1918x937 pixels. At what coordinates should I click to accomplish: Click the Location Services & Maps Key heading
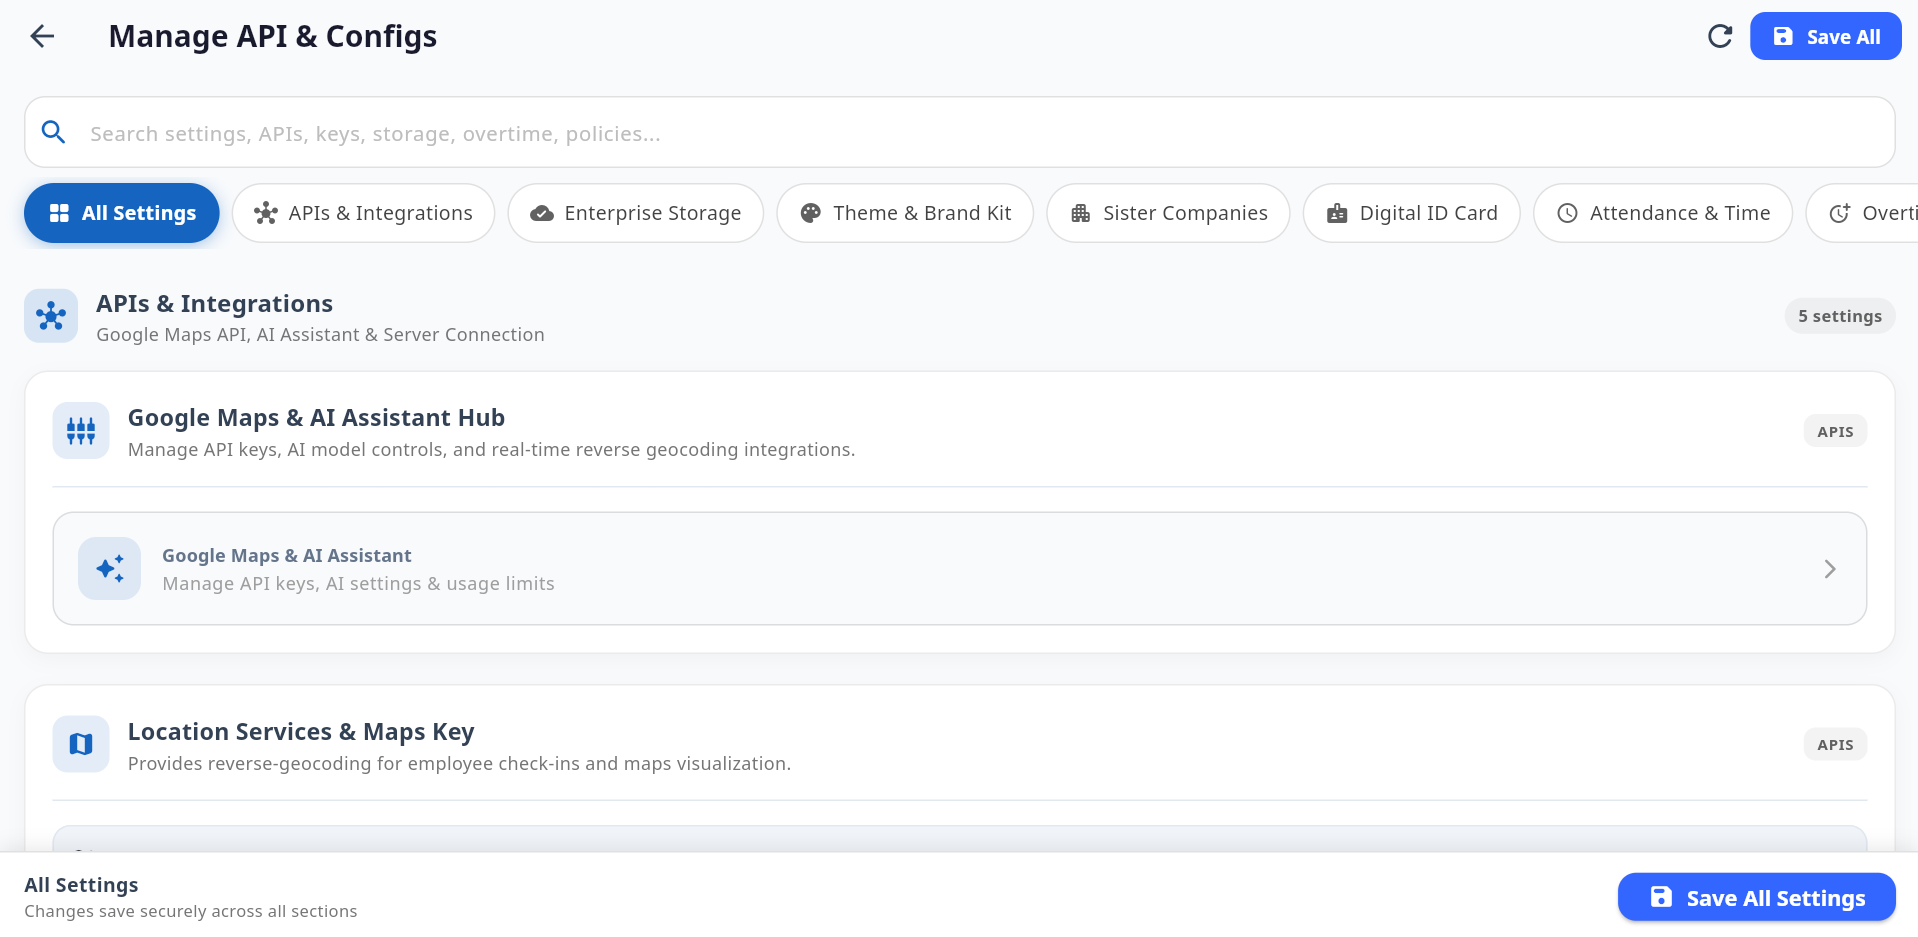(x=301, y=732)
